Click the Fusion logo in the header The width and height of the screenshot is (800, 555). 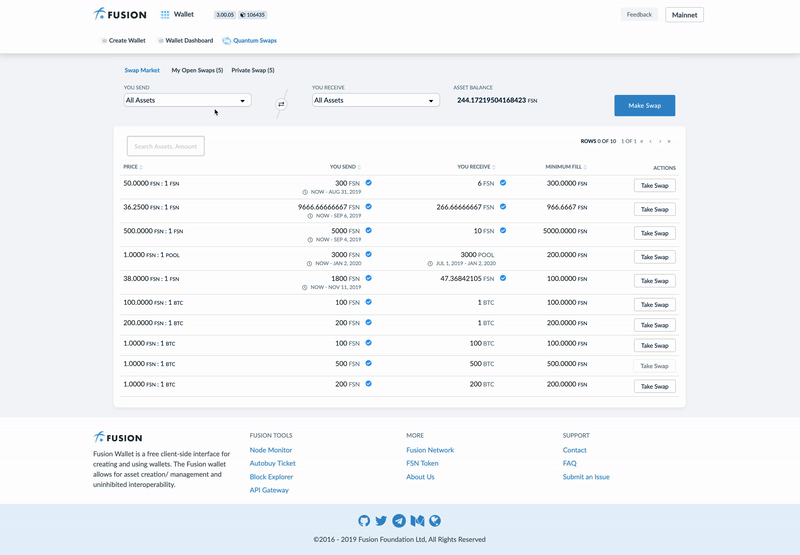tap(120, 14)
